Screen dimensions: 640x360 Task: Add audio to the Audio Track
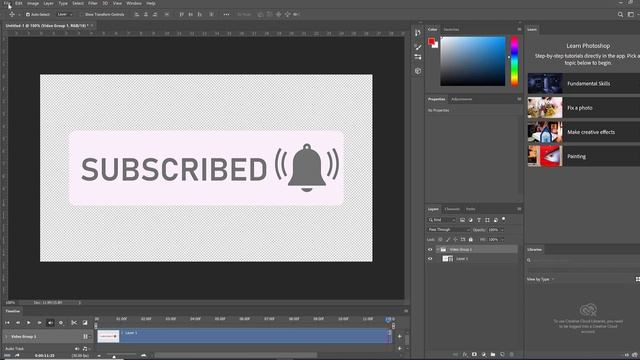point(400,349)
